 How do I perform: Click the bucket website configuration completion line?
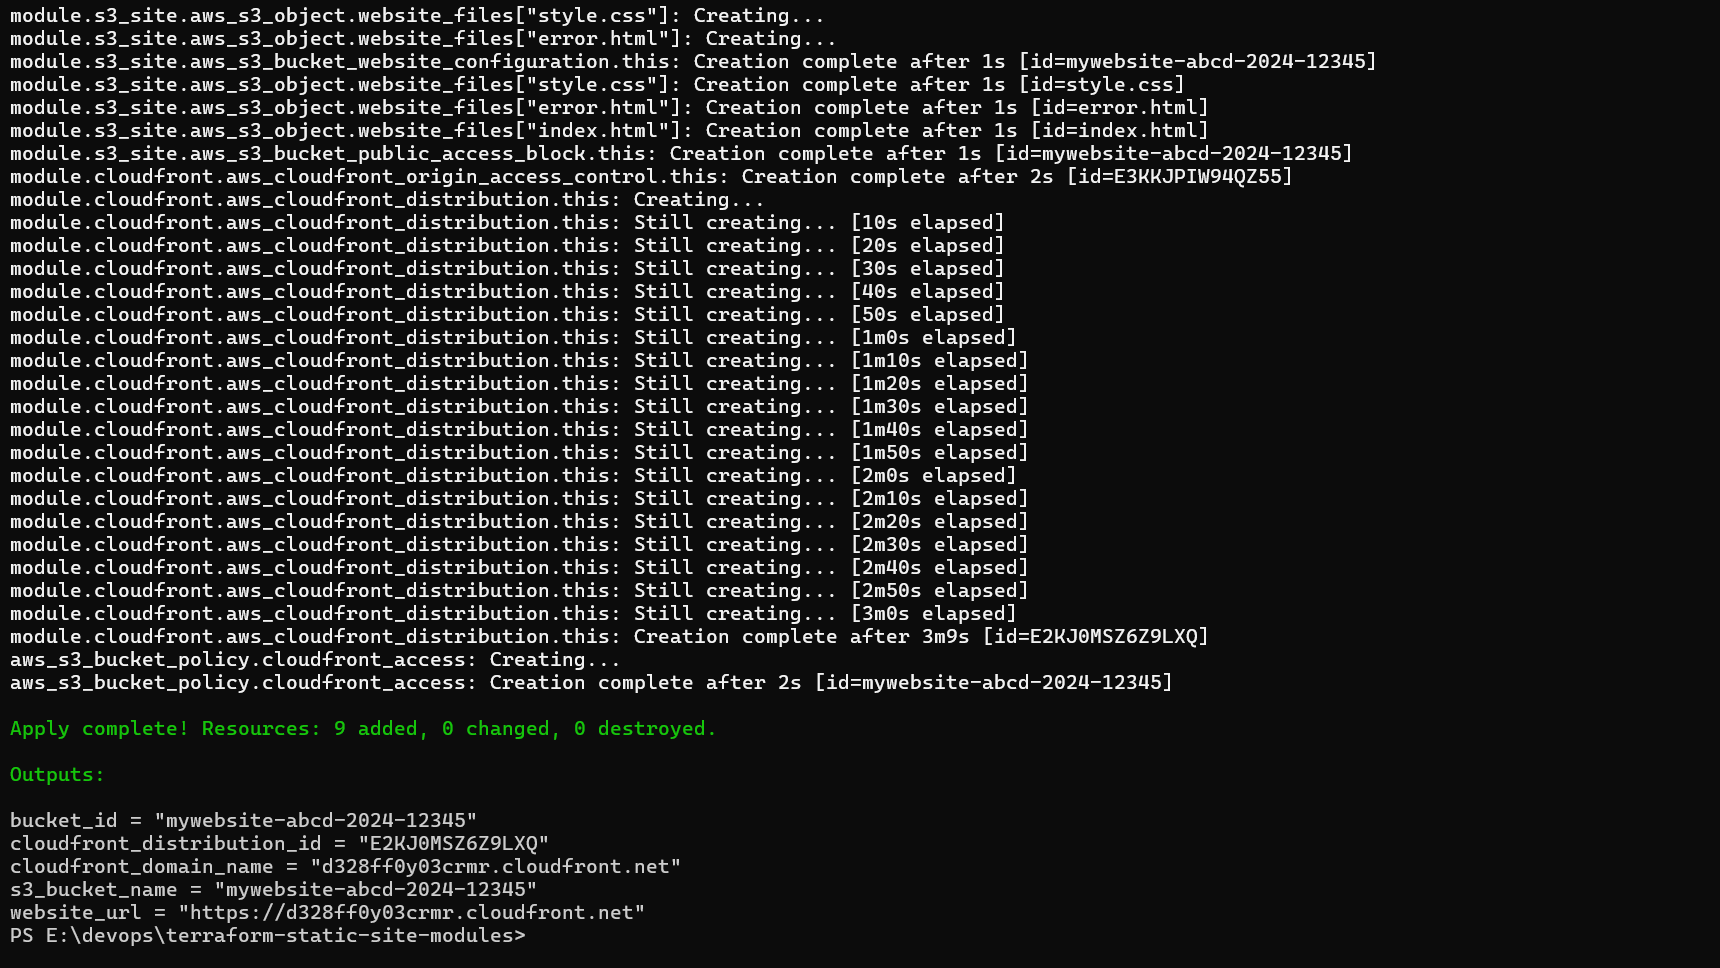[692, 62]
